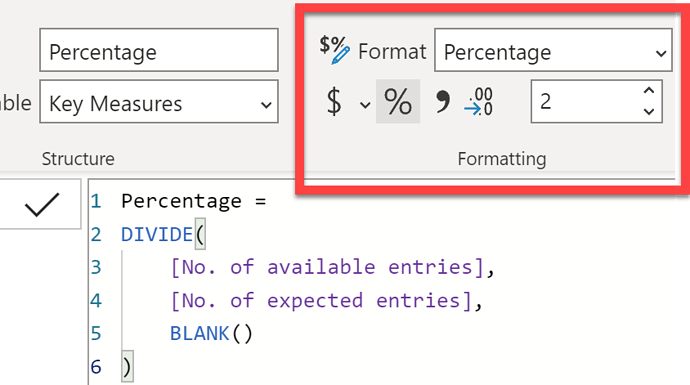Viewport: 690px width, 385px height.
Task: Click the DIVIDE function in formula
Action: point(157,235)
